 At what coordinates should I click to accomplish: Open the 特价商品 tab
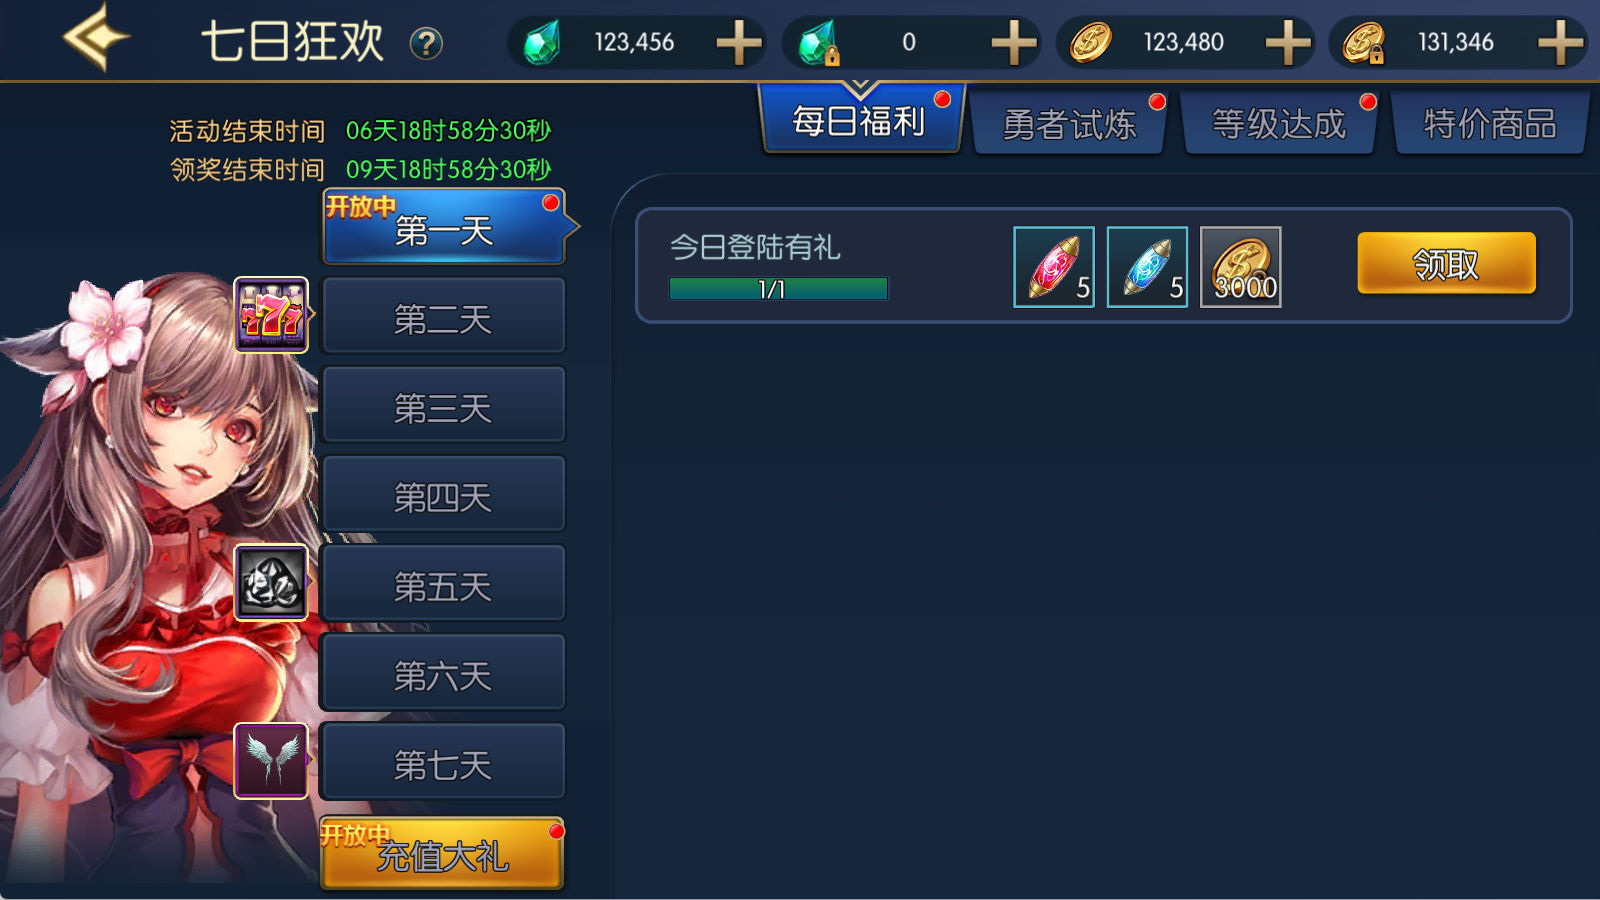click(x=1489, y=124)
